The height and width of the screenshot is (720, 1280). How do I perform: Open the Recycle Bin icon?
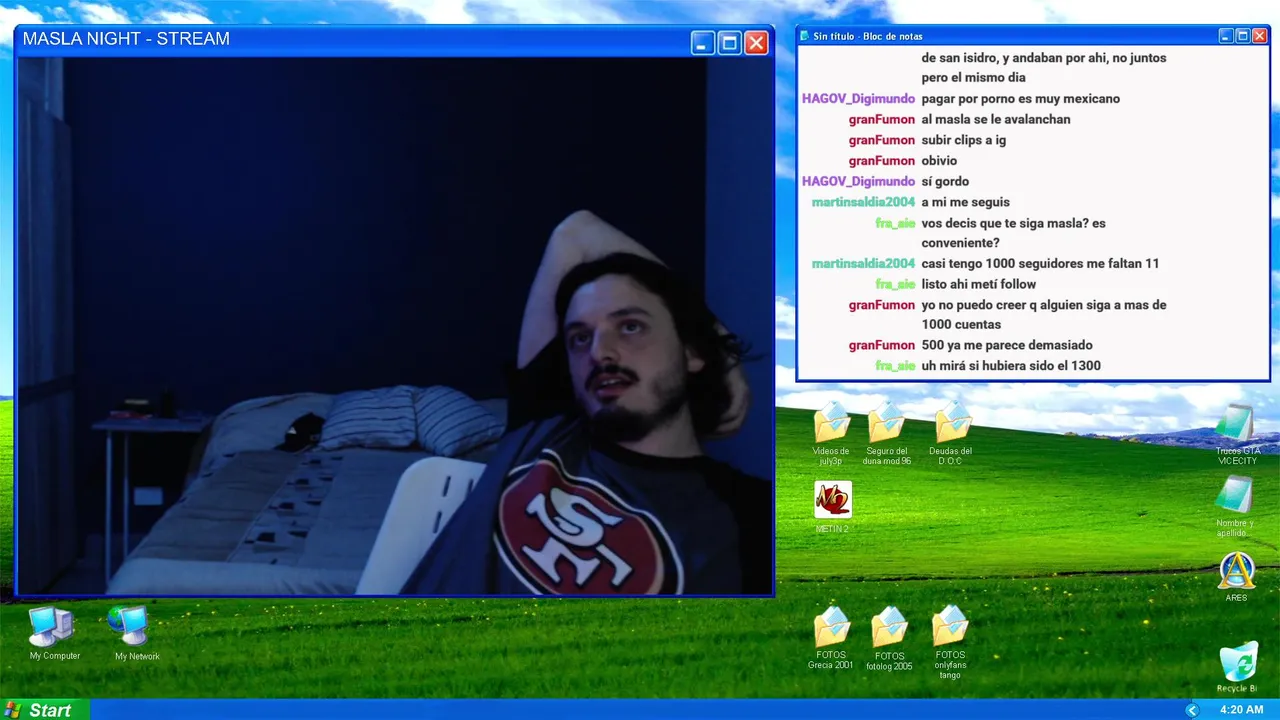[x=1237, y=668]
